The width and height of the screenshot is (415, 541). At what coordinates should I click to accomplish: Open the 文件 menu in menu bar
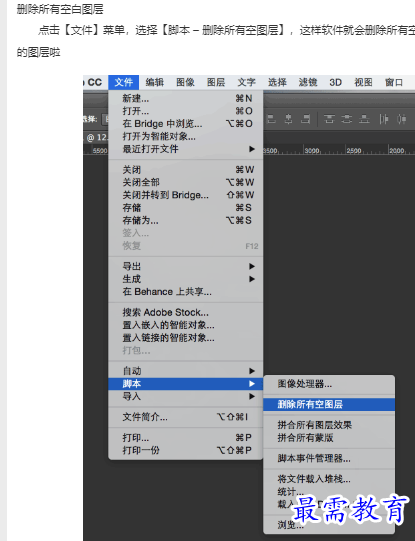pyautogui.click(x=123, y=82)
